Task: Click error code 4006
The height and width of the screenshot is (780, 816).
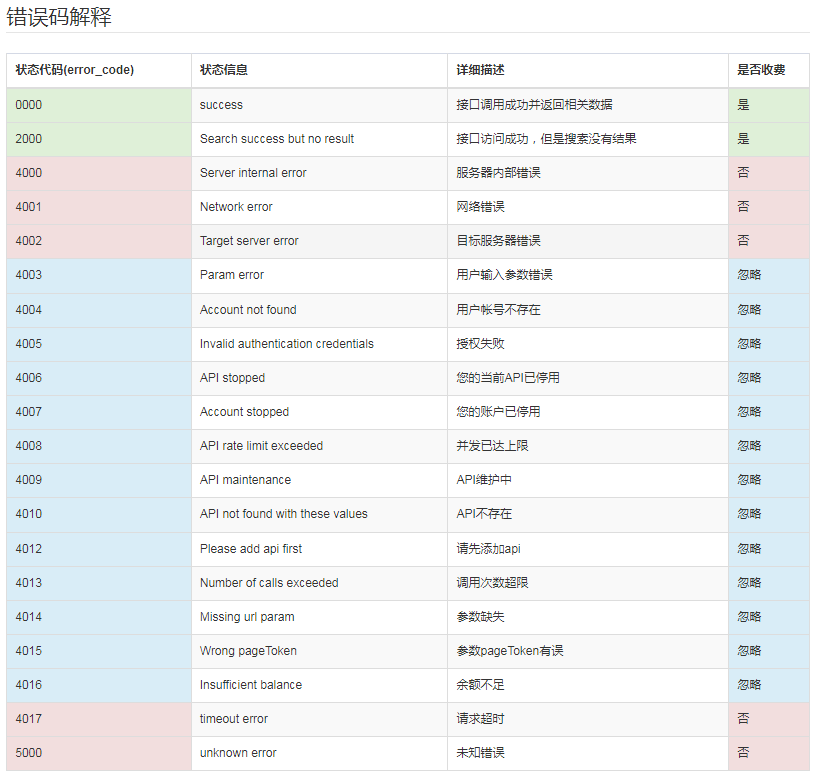Action: (29, 378)
